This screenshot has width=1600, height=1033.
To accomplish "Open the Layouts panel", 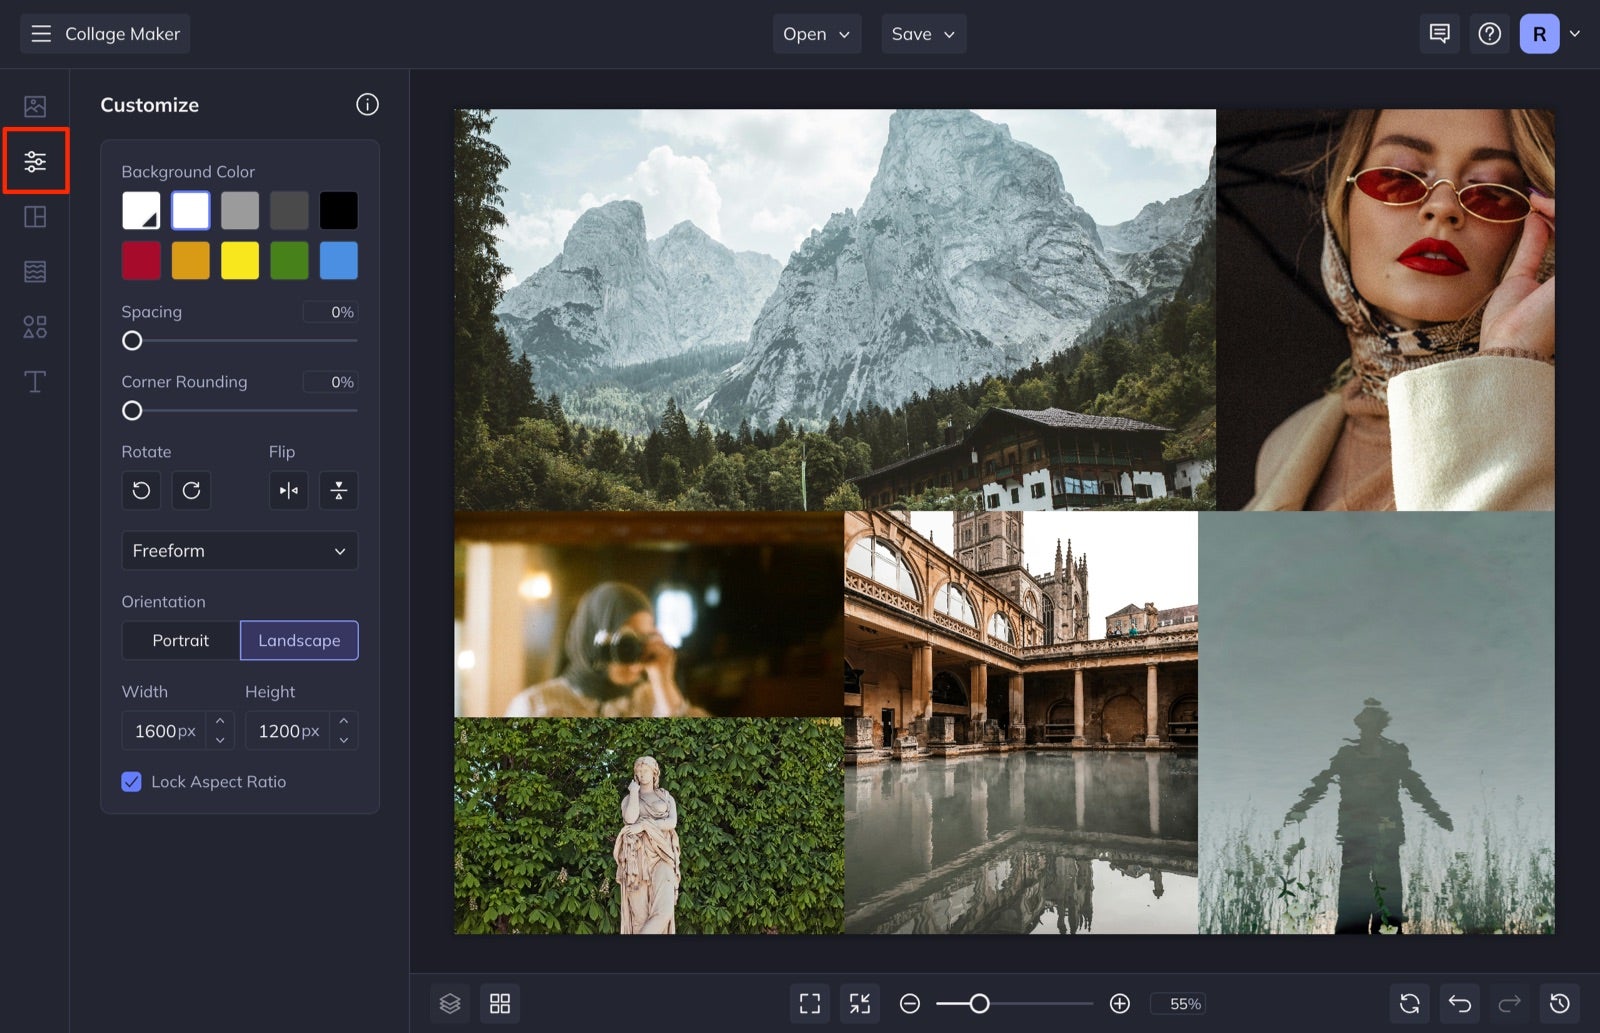I will coord(35,215).
